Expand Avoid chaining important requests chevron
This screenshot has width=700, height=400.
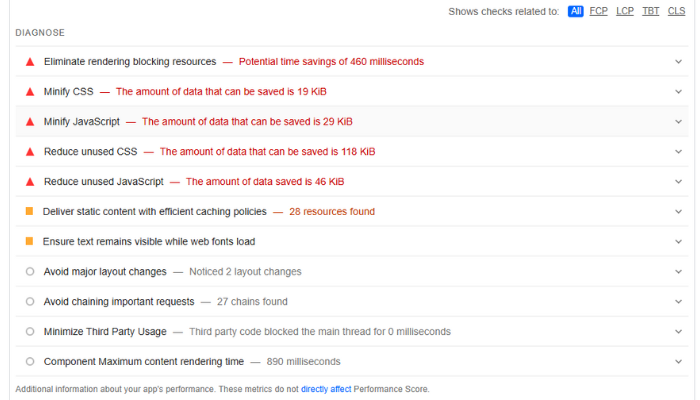click(679, 302)
